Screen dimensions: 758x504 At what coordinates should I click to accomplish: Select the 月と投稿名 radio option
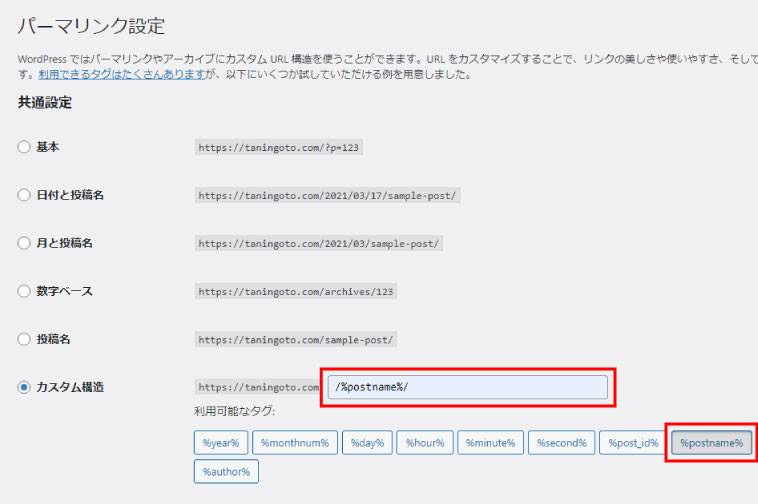click(24, 243)
